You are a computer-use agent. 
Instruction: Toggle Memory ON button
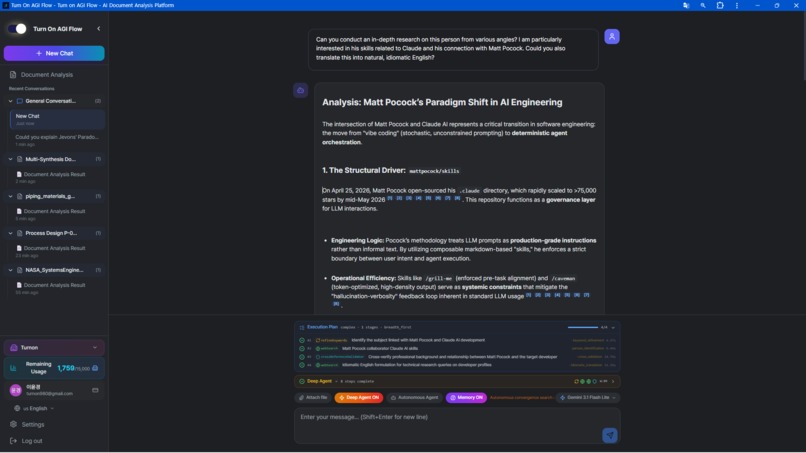pyautogui.click(x=466, y=397)
